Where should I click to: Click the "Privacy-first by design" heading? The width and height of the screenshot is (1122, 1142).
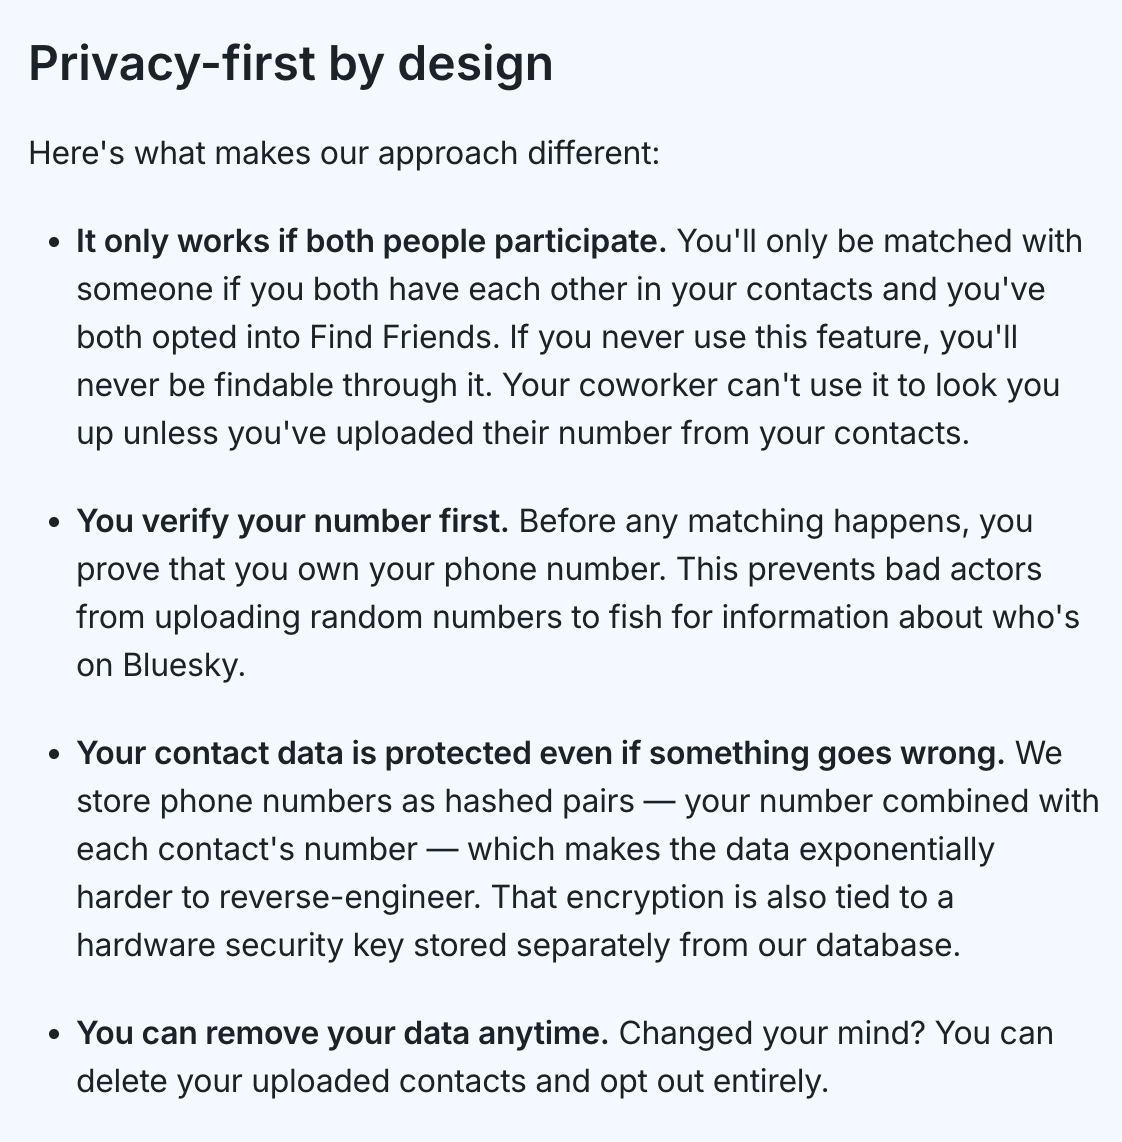pos(290,64)
